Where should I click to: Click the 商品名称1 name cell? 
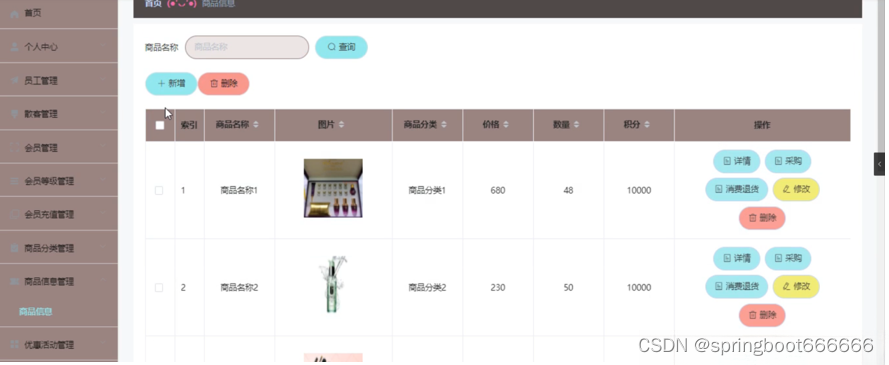point(239,190)
